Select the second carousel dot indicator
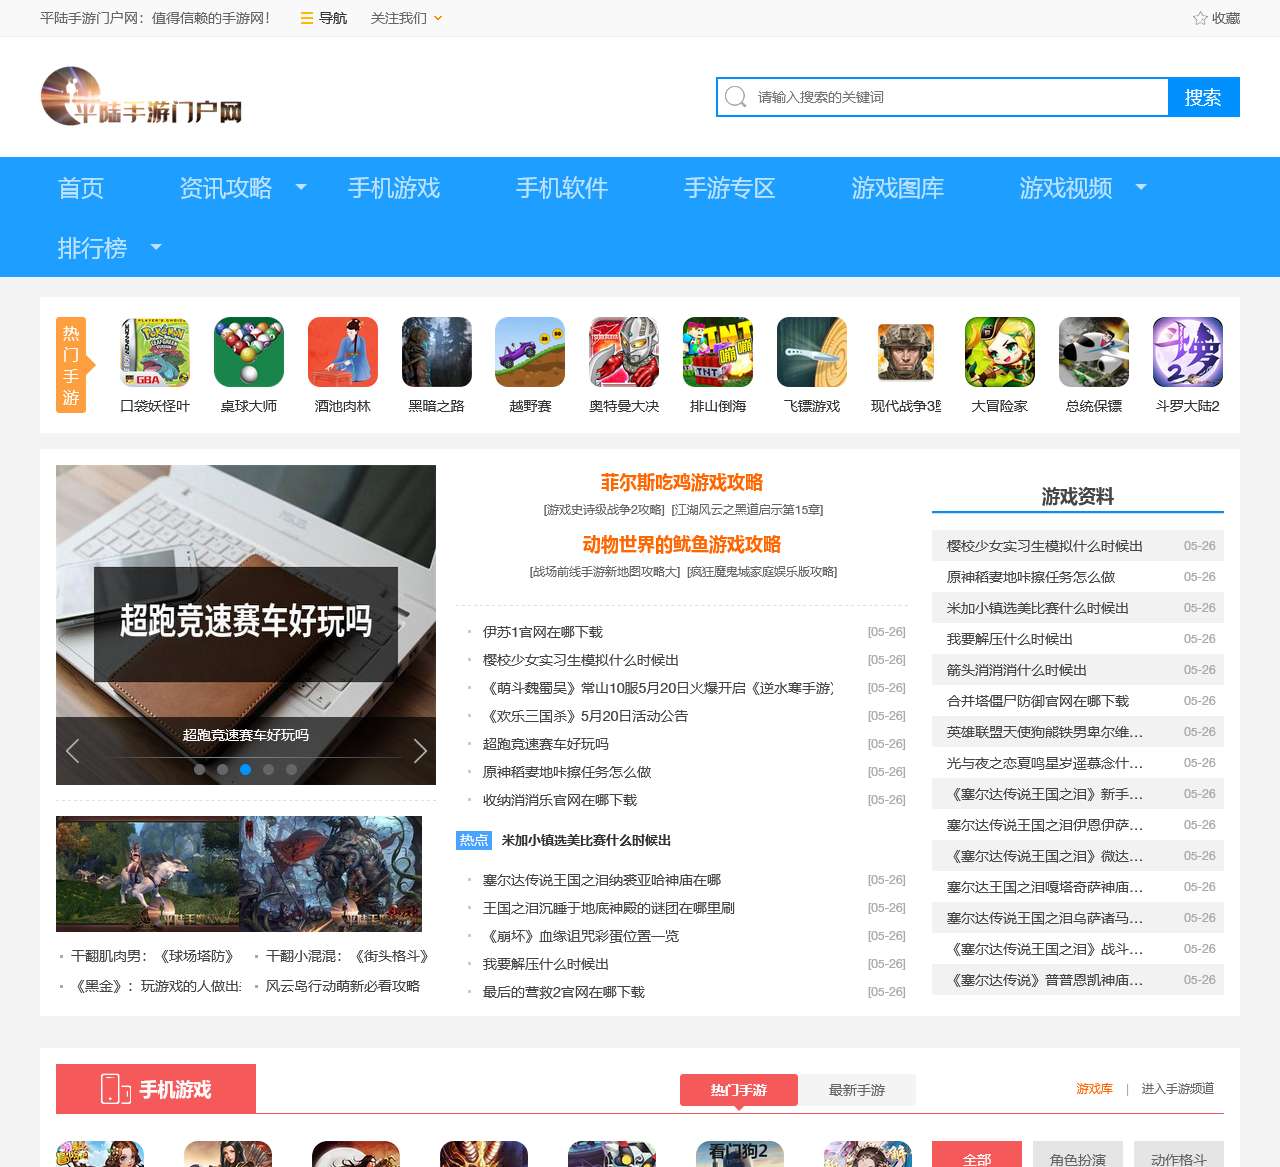Image resolution: width=1280 pixels, height=1167 pixels. (222, 769)
